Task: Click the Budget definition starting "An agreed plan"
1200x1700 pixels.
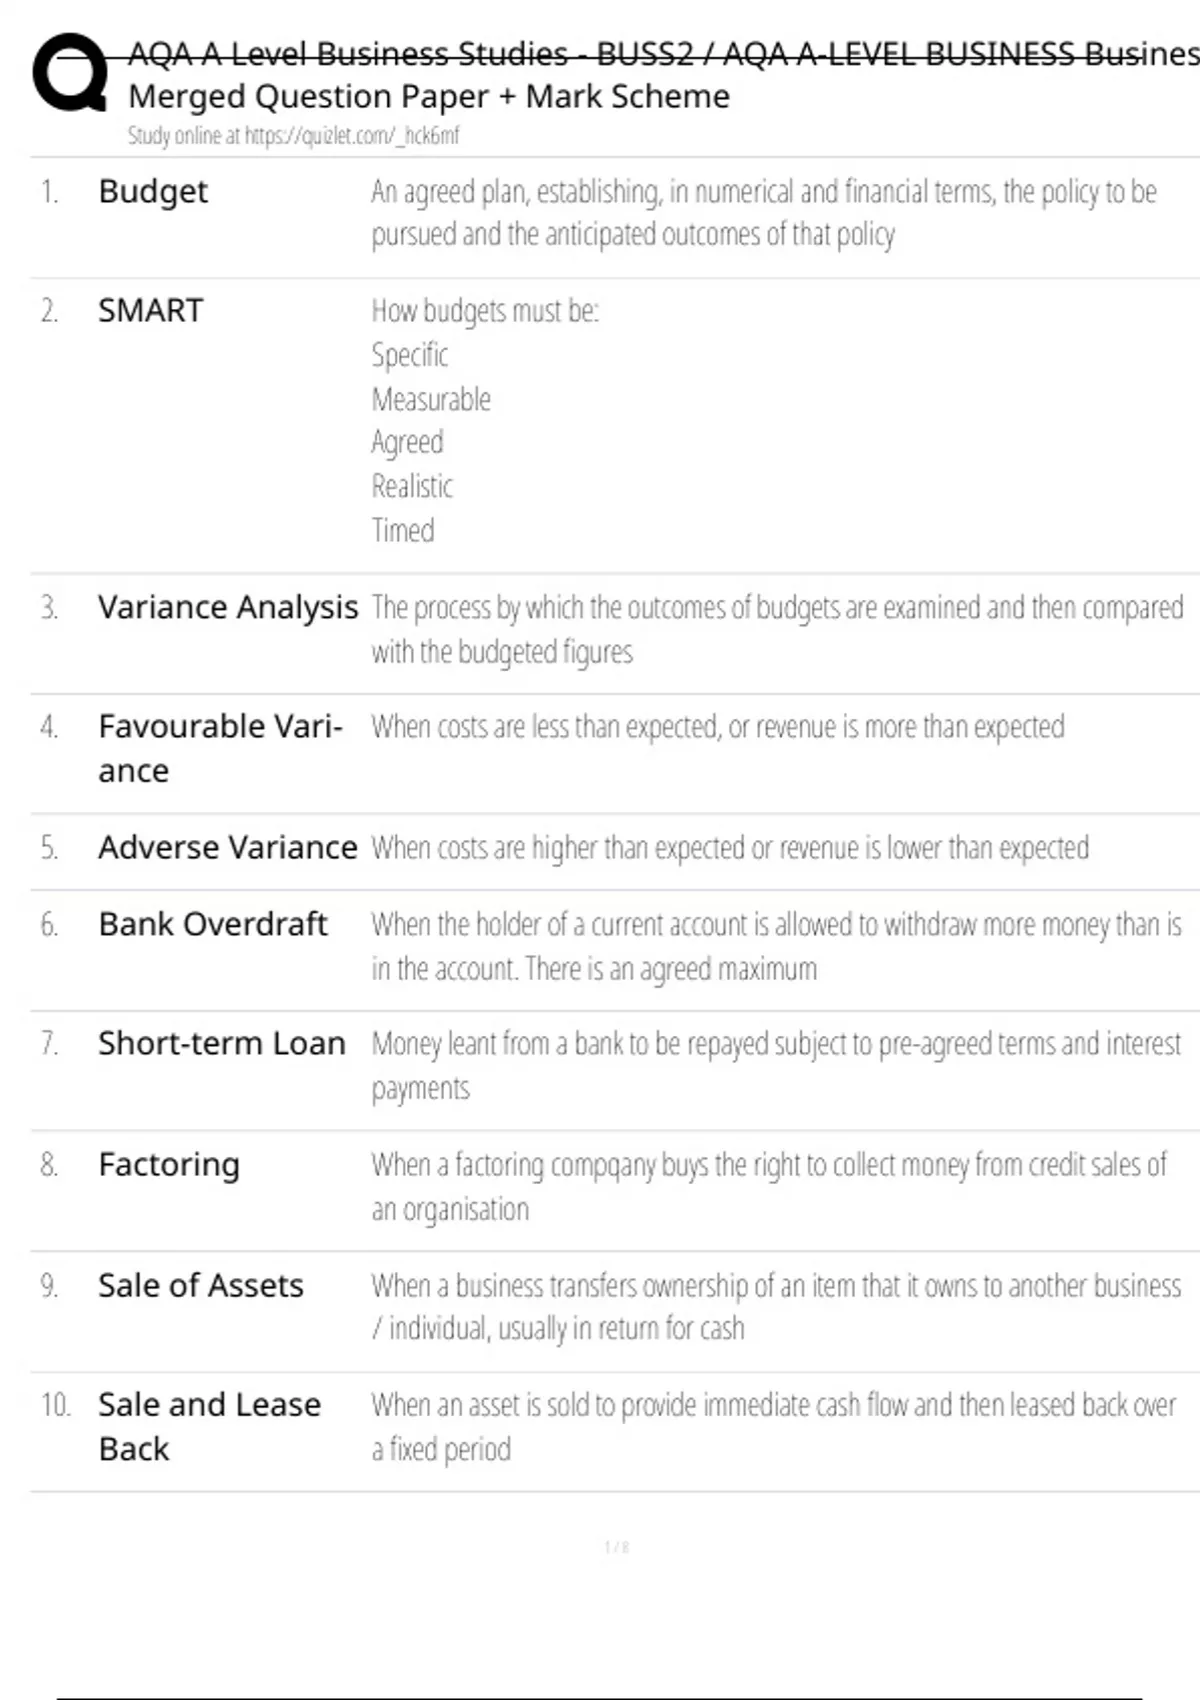Action: pos(763,212)
